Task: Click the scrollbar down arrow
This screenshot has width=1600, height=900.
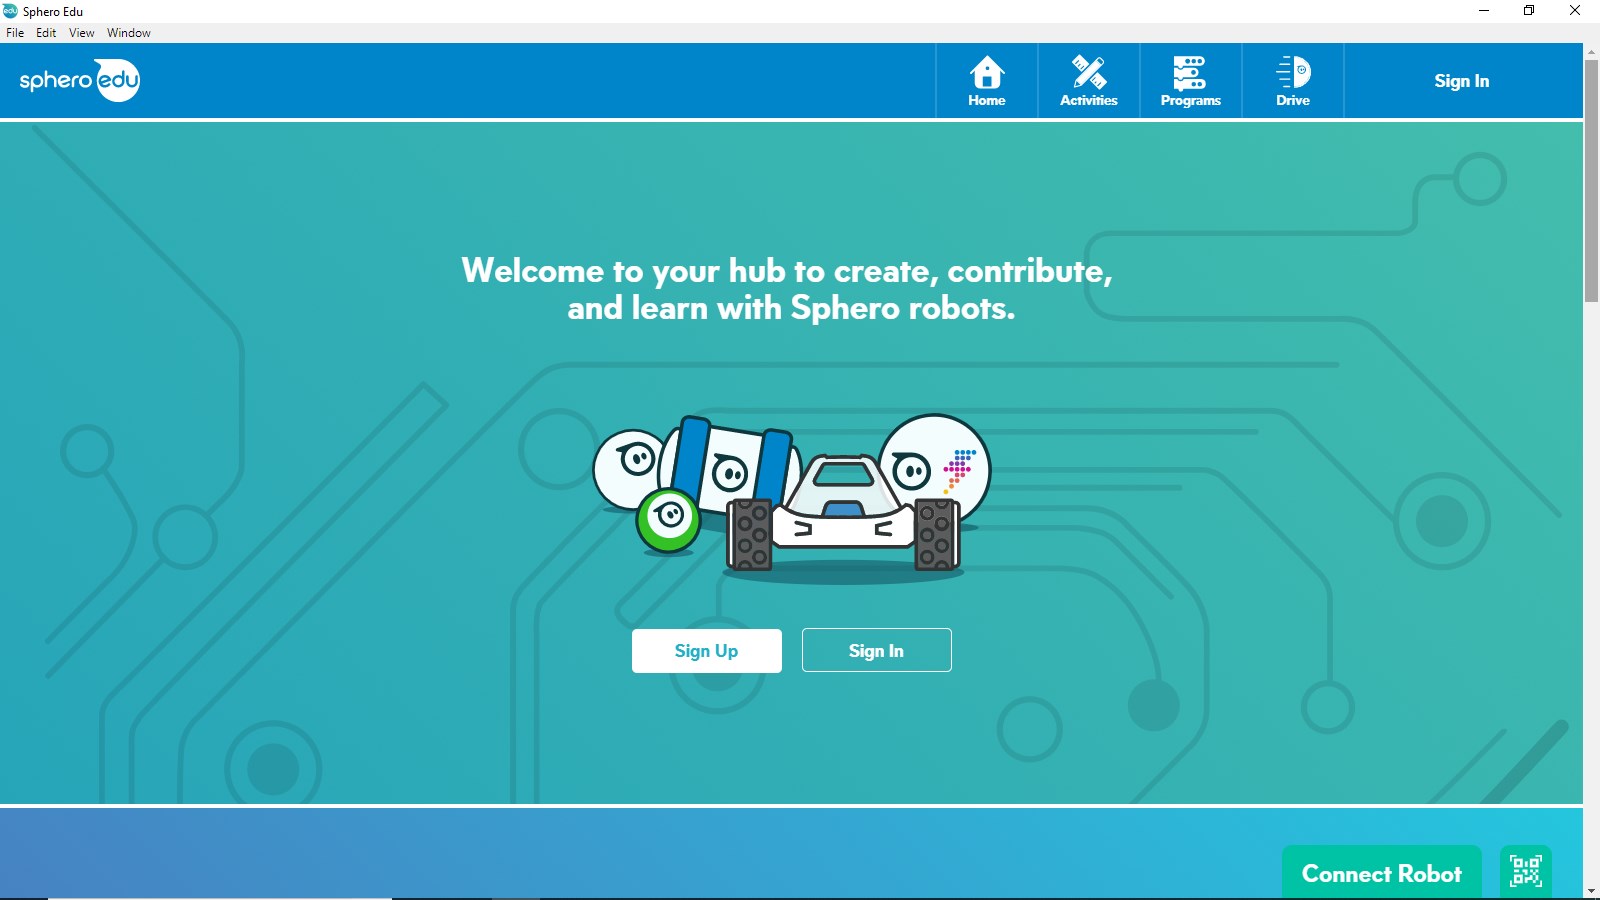Action: click(x=1591, y=890)
